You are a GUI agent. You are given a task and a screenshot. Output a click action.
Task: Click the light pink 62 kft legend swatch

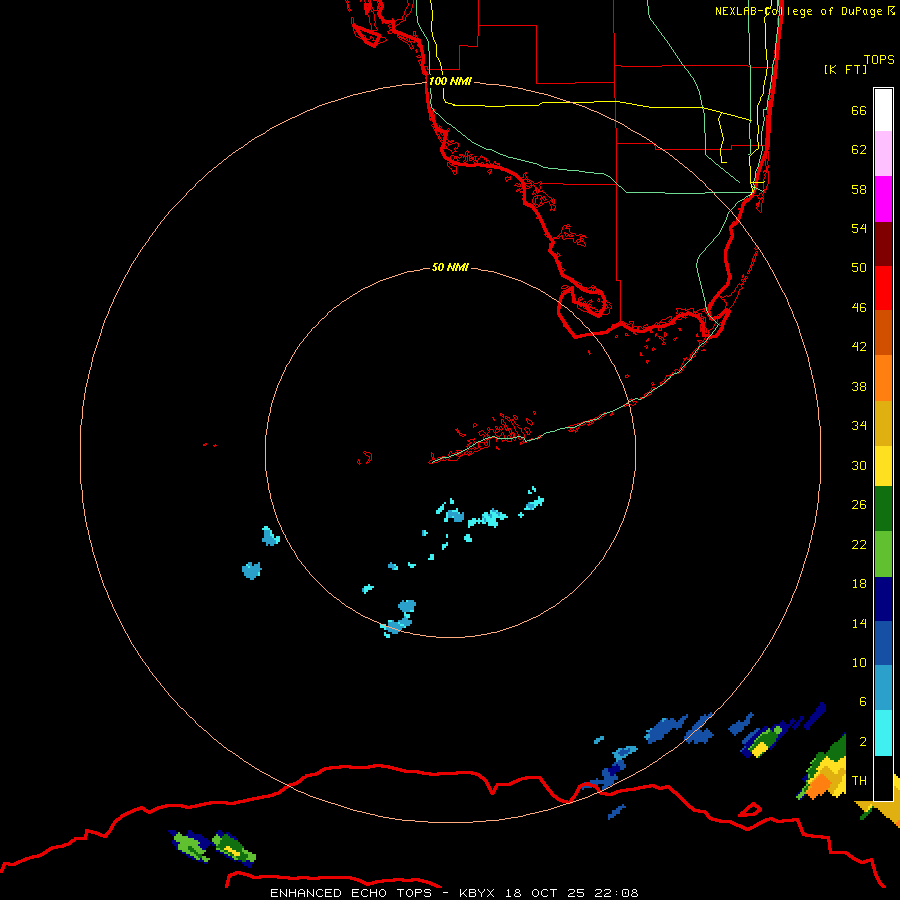883,154
